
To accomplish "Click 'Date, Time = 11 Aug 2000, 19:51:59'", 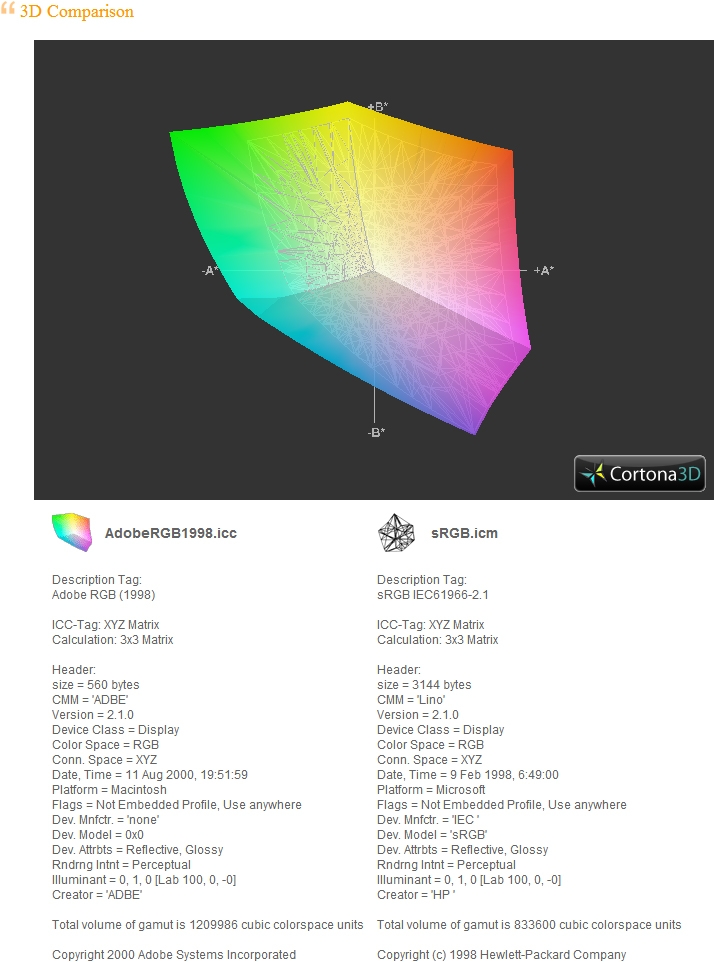I will pos(150,775).
